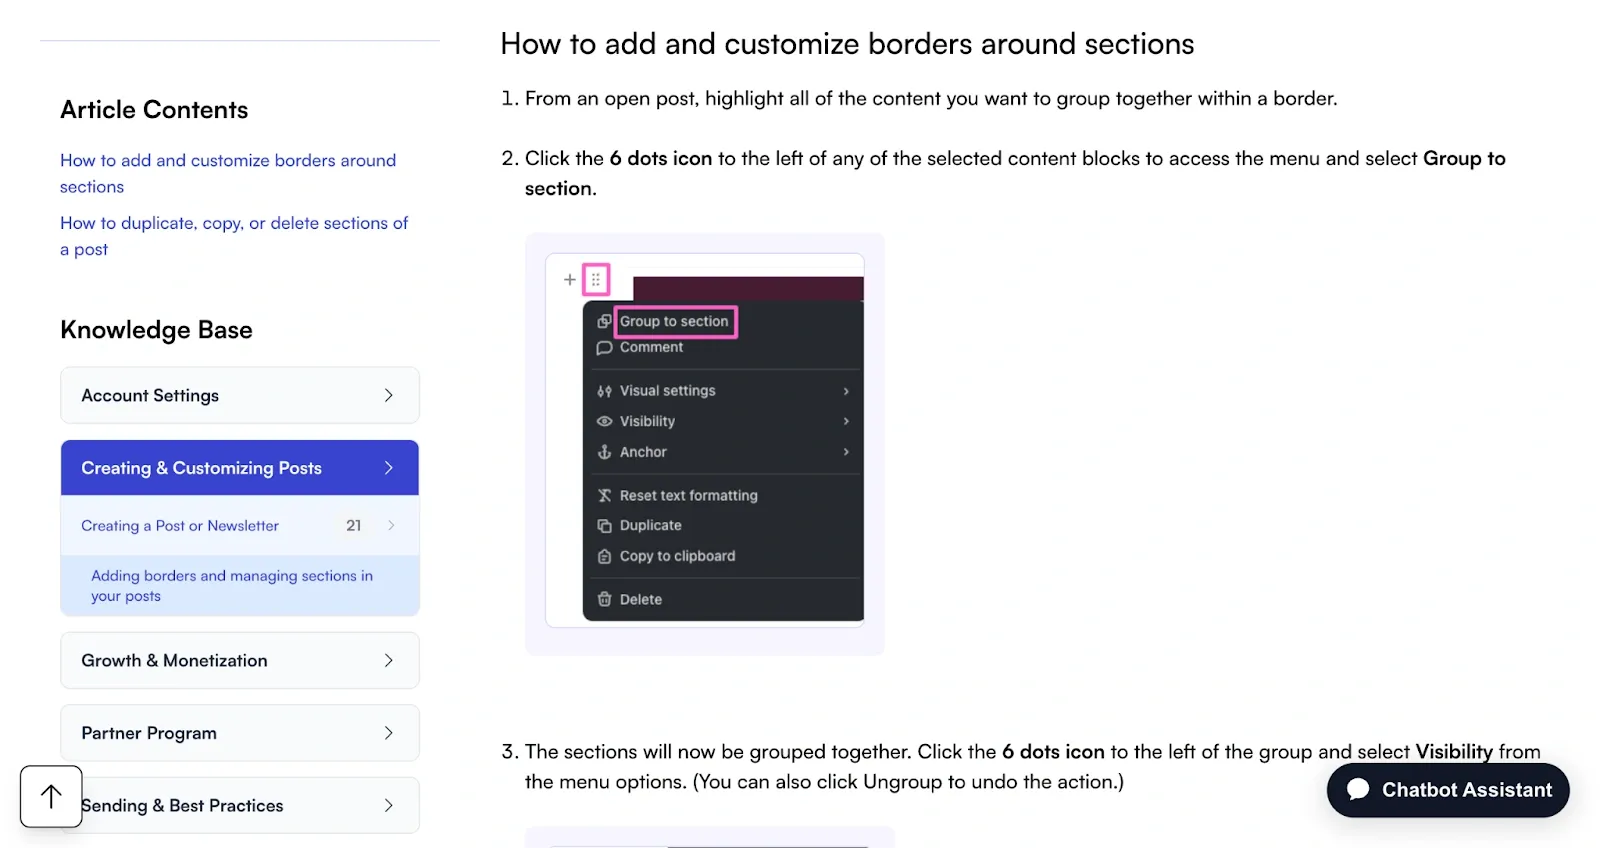
Task: Open the Sending & Best Practices category
Action: click(x=239, y=805)
